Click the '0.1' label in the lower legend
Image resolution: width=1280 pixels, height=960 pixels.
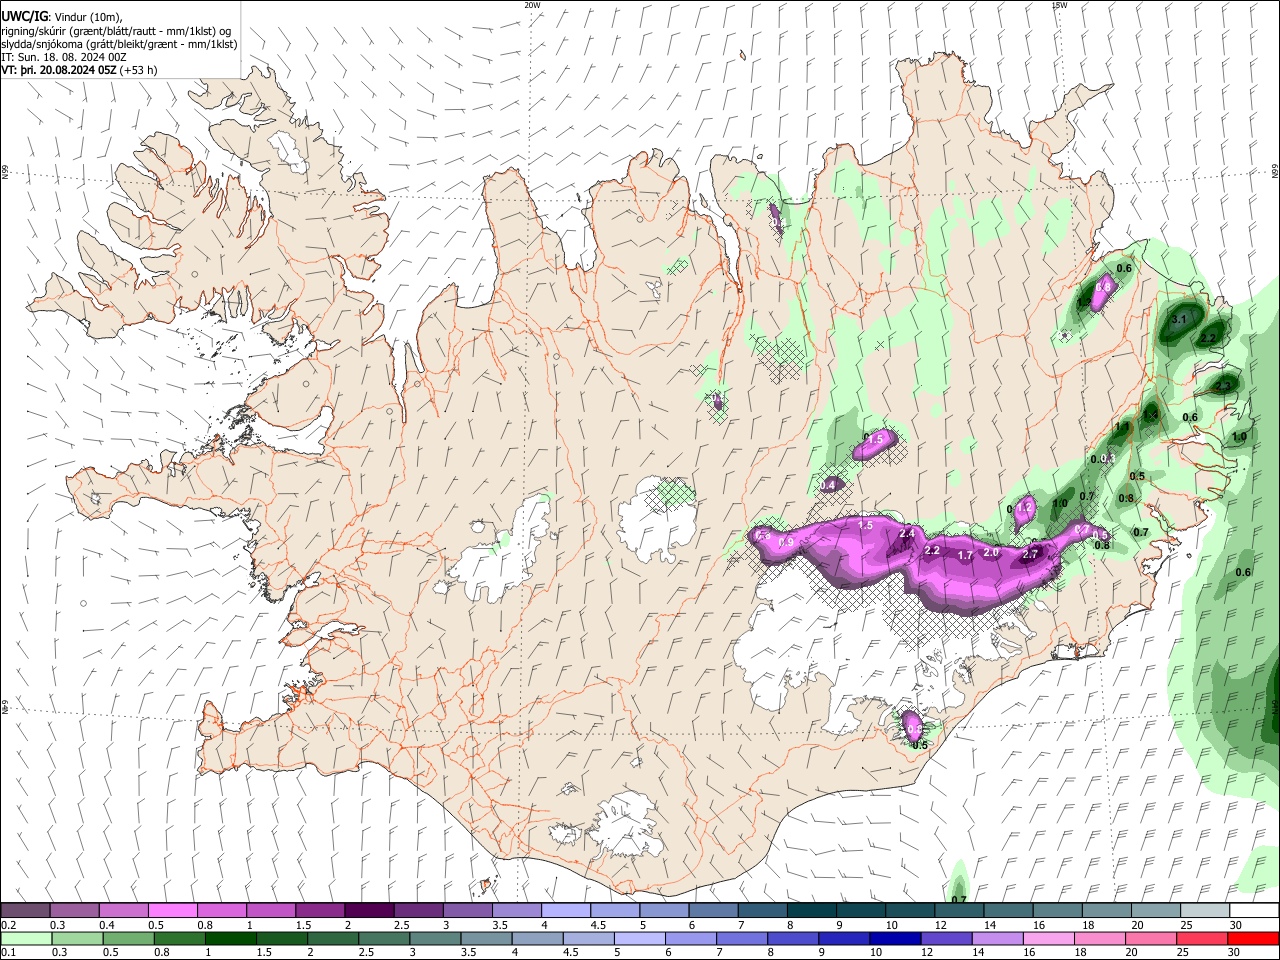click(x=8, y=953)
